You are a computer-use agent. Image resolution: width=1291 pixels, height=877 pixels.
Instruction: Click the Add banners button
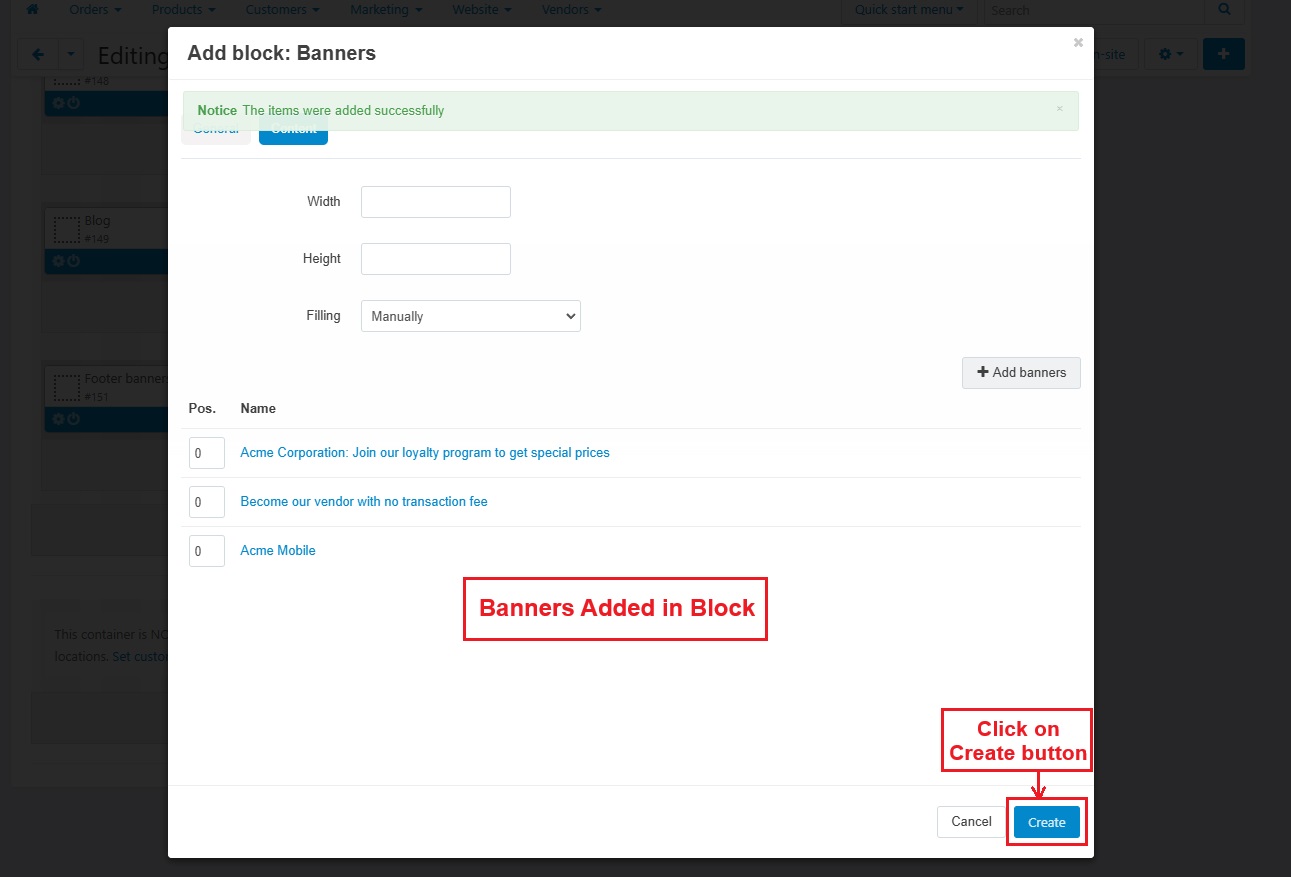click(1021, 372)
